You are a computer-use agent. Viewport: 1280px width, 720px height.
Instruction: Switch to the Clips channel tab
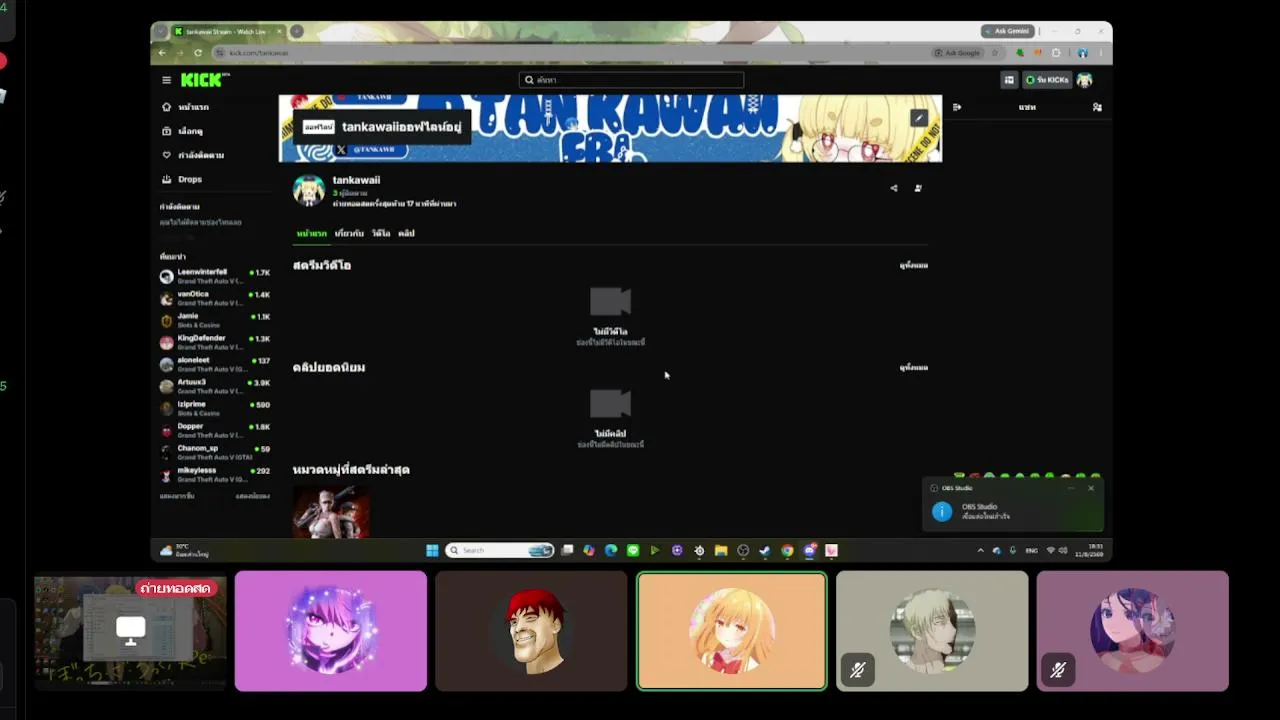(406, 233)
